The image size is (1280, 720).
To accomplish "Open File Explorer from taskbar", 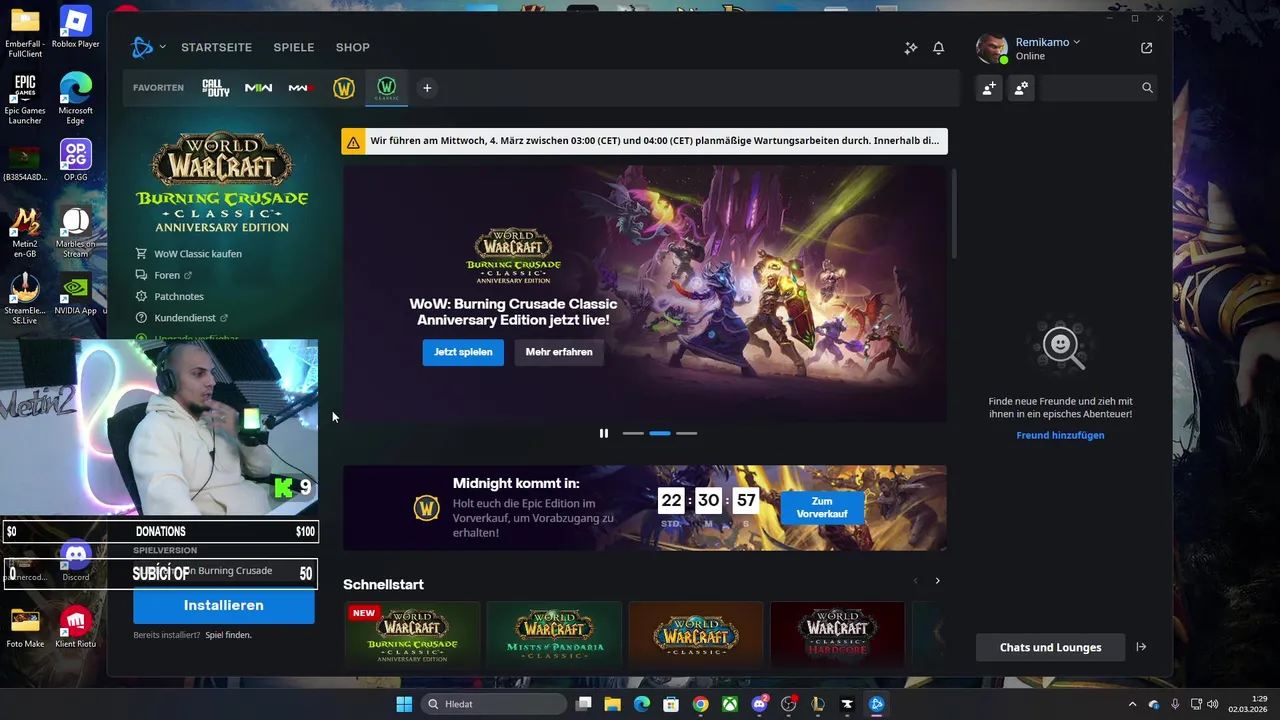I will 612,704.
